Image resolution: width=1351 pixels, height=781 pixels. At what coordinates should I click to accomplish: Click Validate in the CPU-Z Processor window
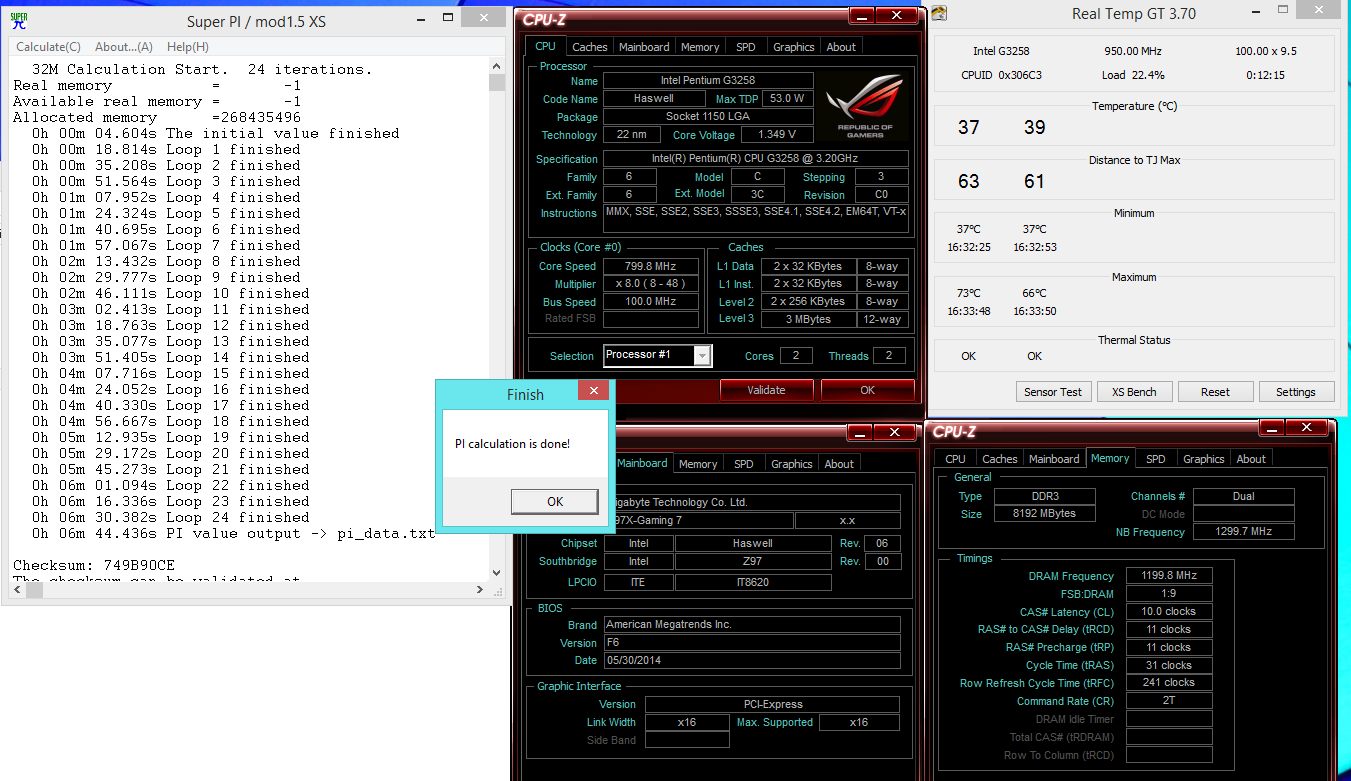click(766, 390)
